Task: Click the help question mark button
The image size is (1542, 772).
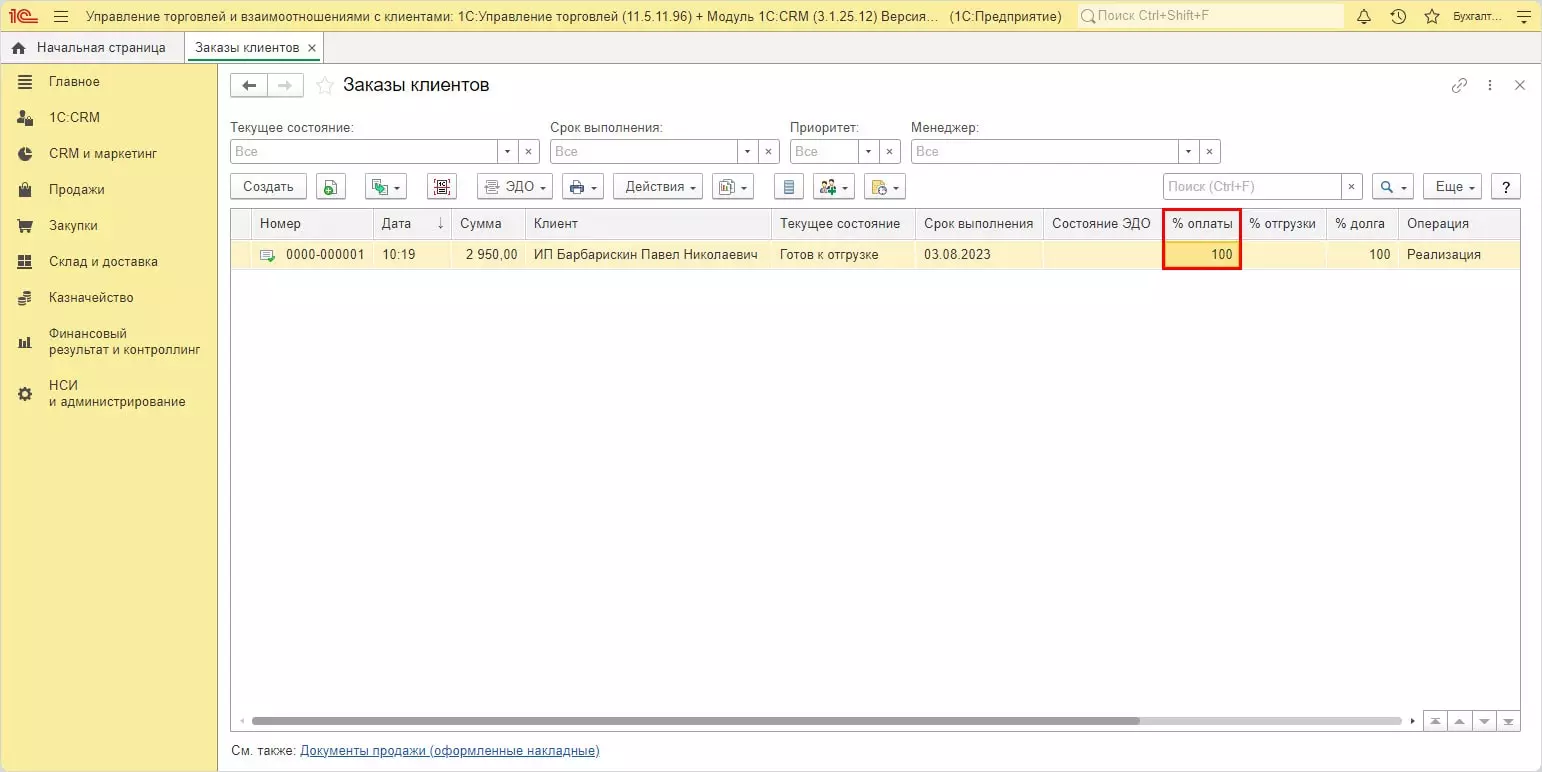Action: pyautogui.click(x=1505, y=187)
